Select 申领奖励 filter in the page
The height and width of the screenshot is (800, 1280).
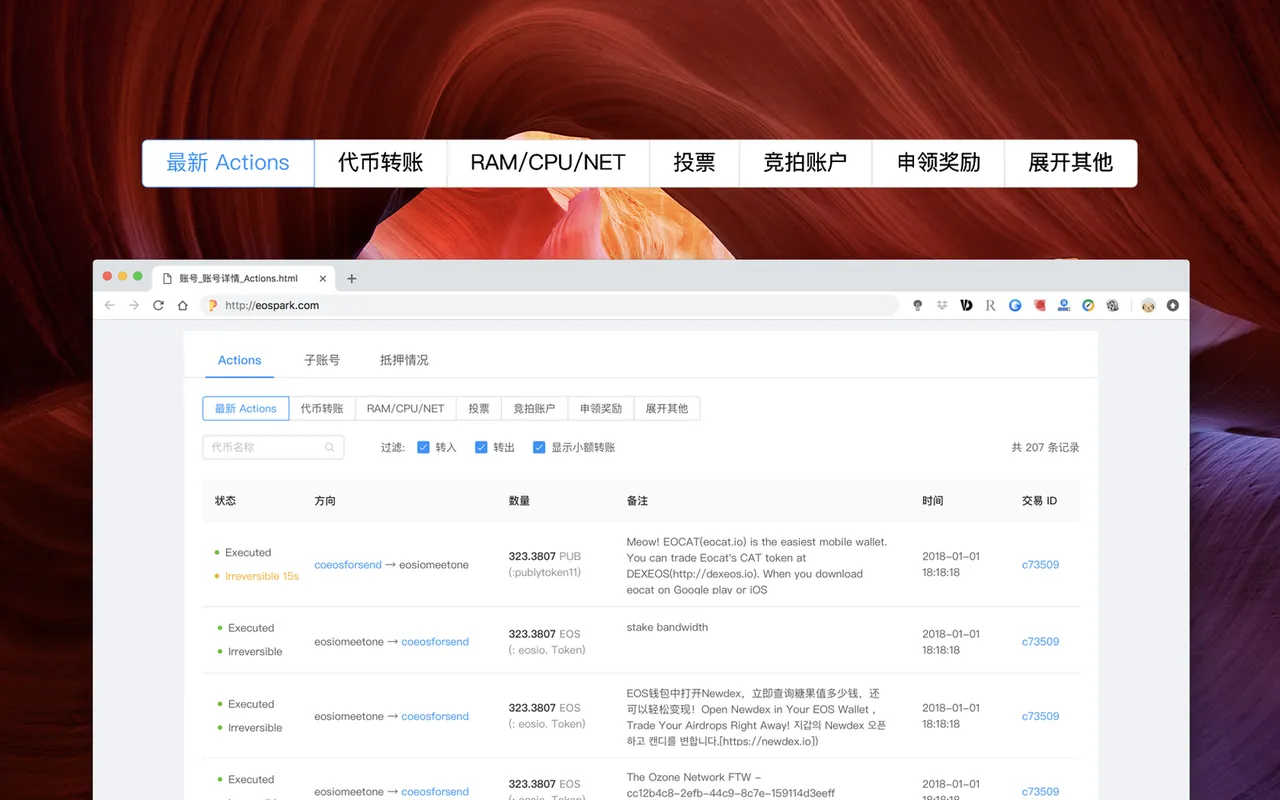(601, 408)
